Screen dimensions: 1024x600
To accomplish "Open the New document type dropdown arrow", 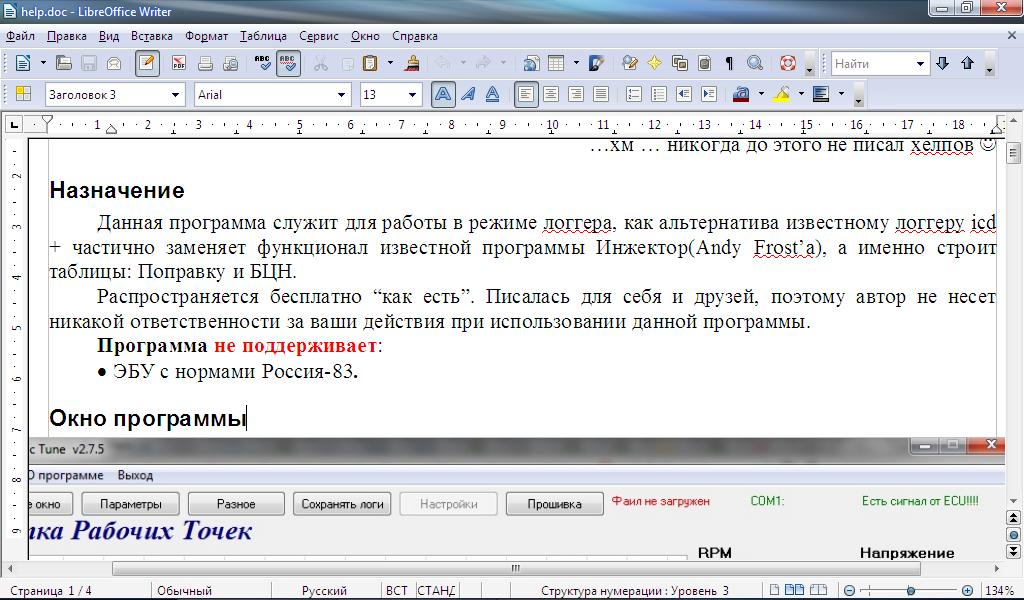I will 43,63.
